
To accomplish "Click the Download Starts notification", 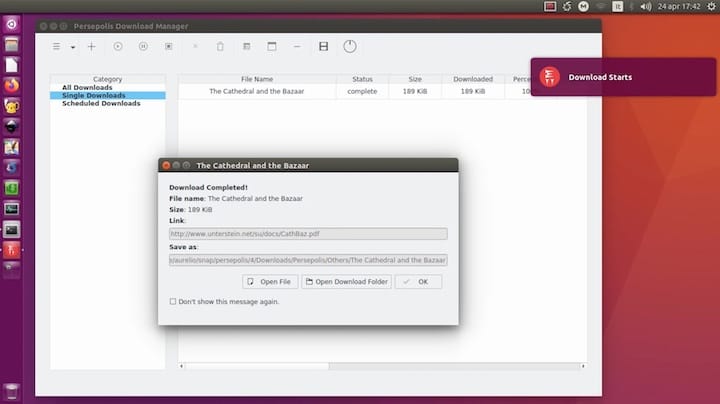I will pos(623,77).
